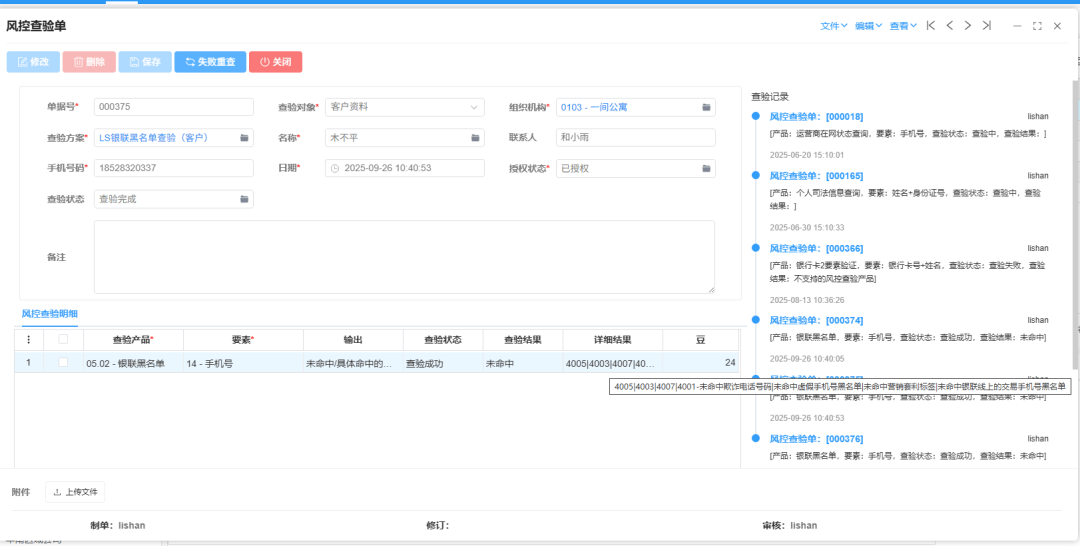Image resolution: width=1080 pixels, height=546 pixels.
Task: Click the 4005|4003|4007 detail cell
Action: (613, 363)
